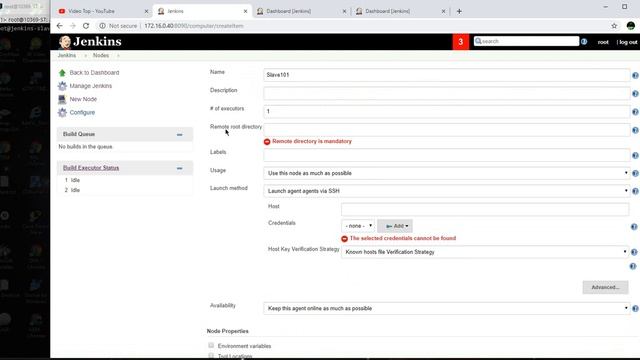640x360 pixels.
Task: Open search help icon beside search box
Action: (x=584, y=41)
